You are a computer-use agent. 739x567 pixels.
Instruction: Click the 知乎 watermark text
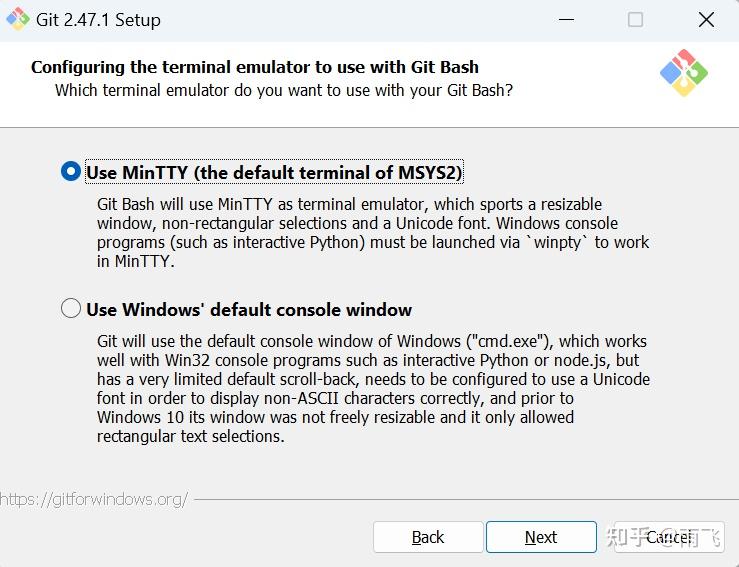628,538
